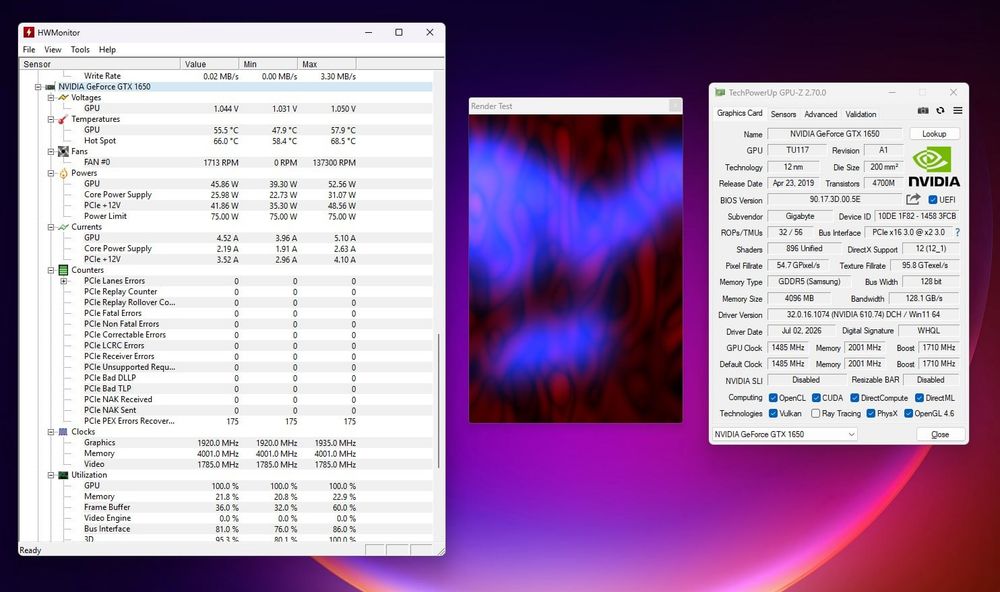Toggle the DirectCompute checkbox

pyautogui.click(x=855, y=398)
